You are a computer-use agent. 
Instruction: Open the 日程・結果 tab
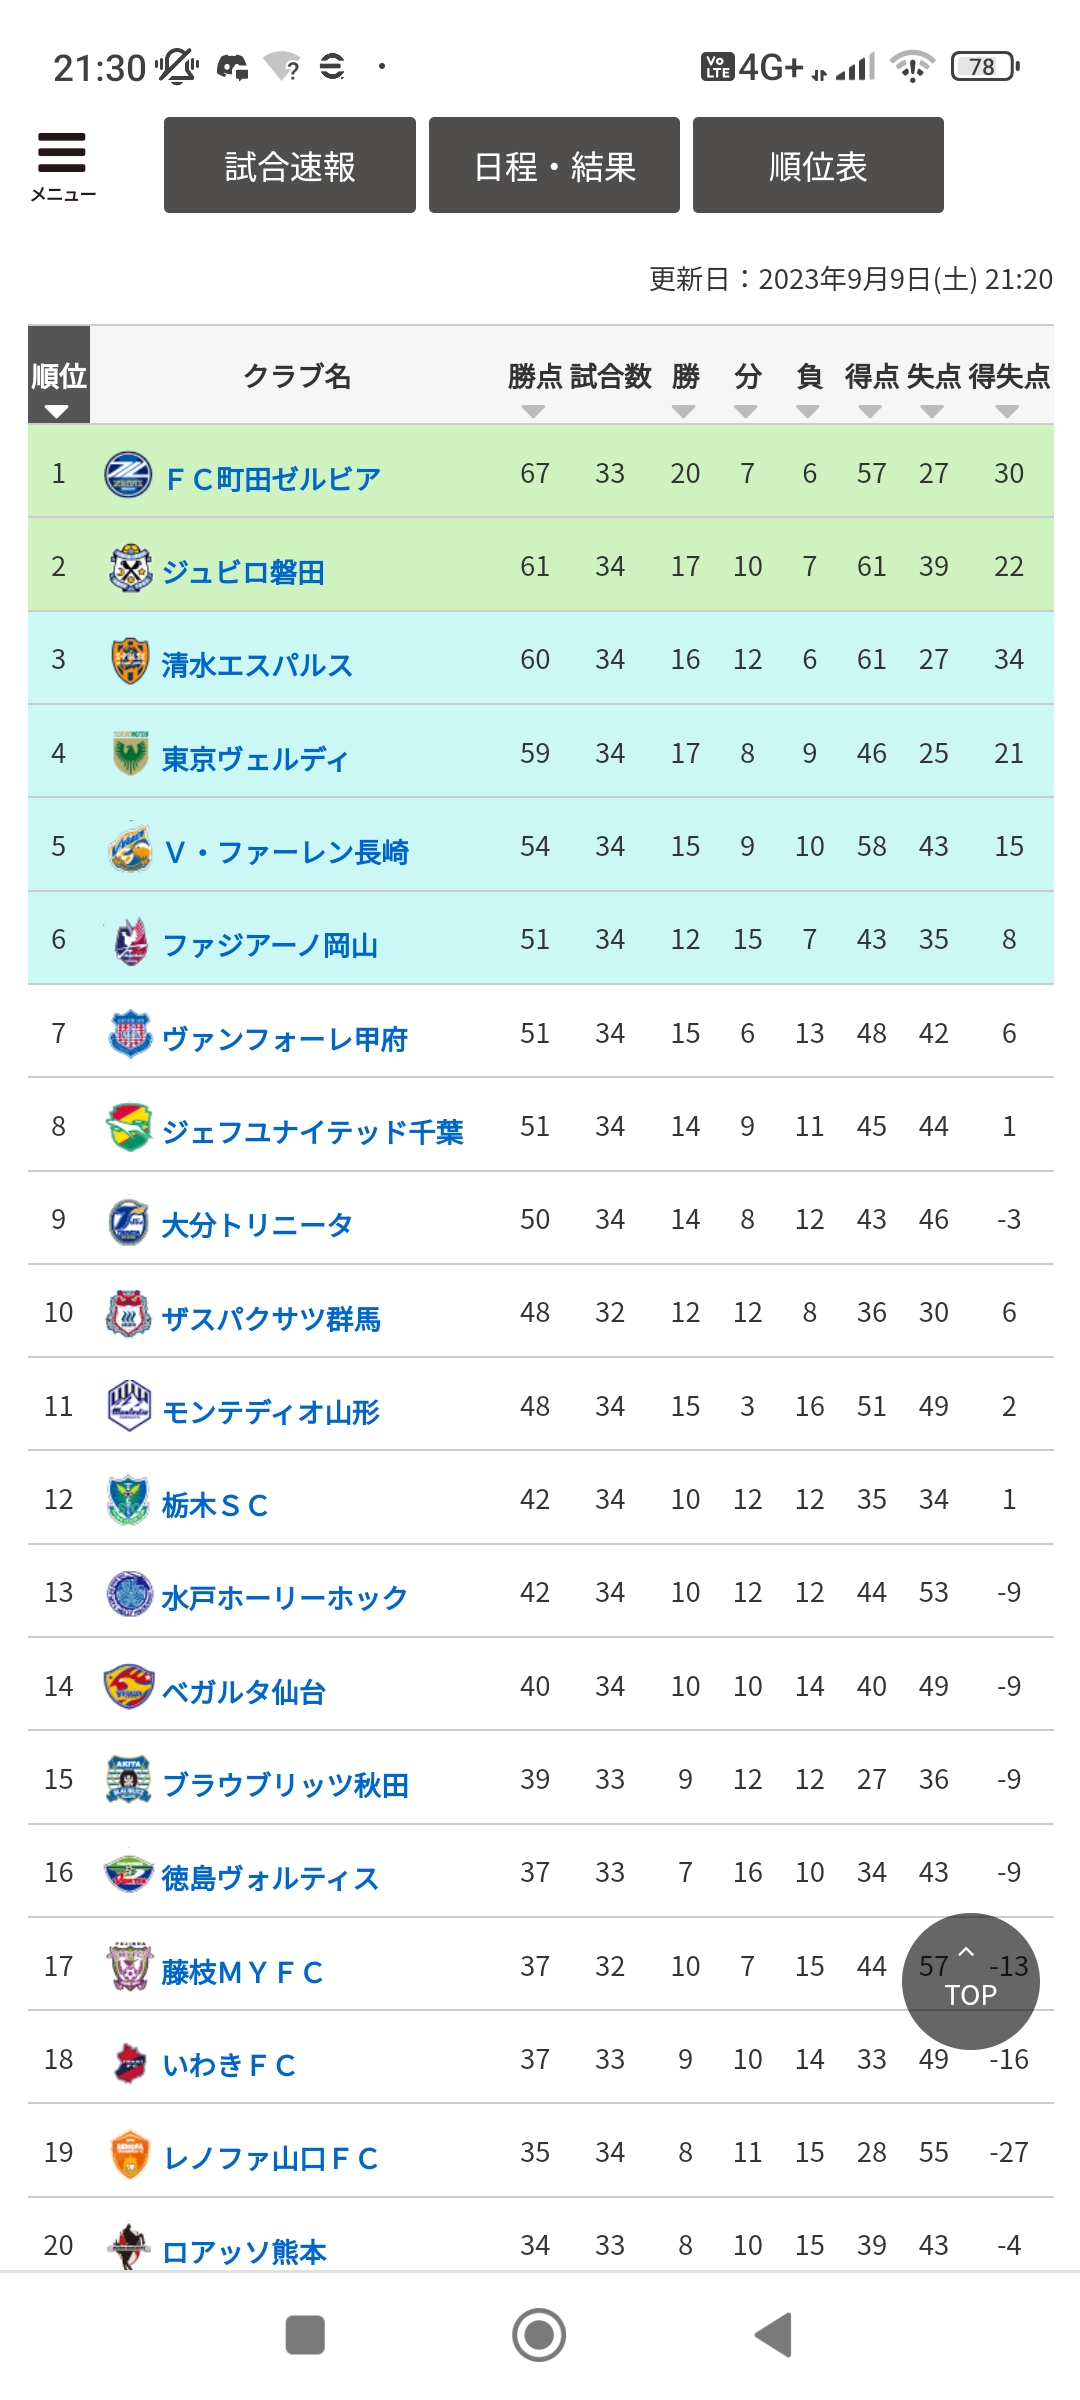(554, 165)
